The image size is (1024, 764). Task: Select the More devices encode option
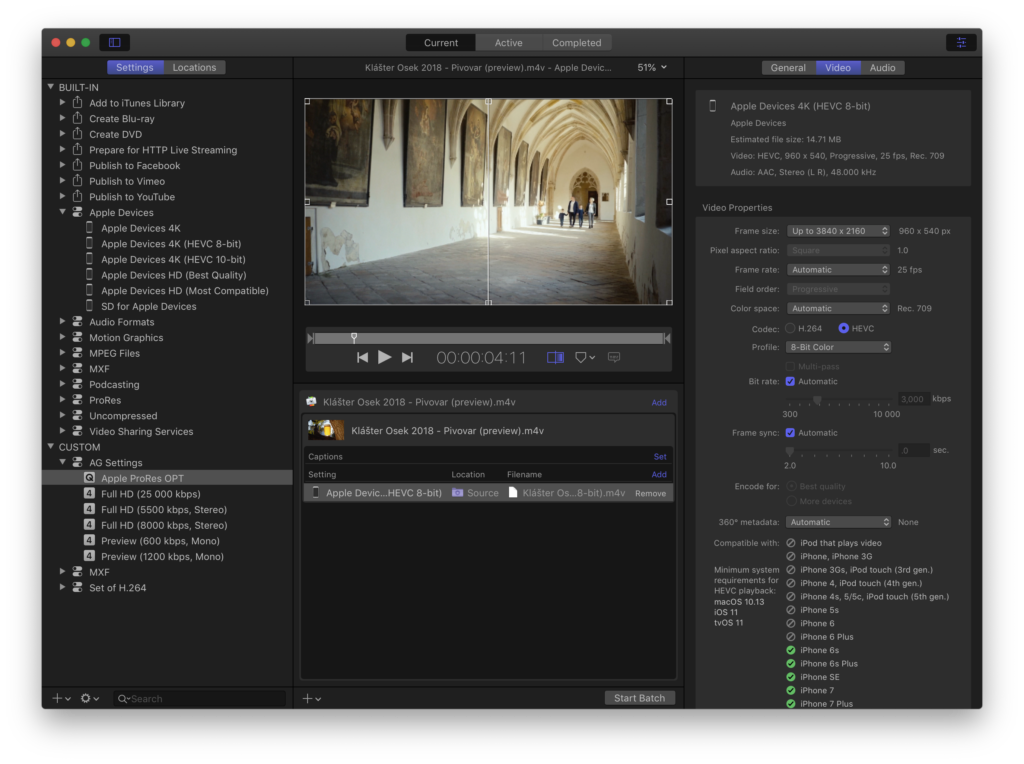(792, 501)
